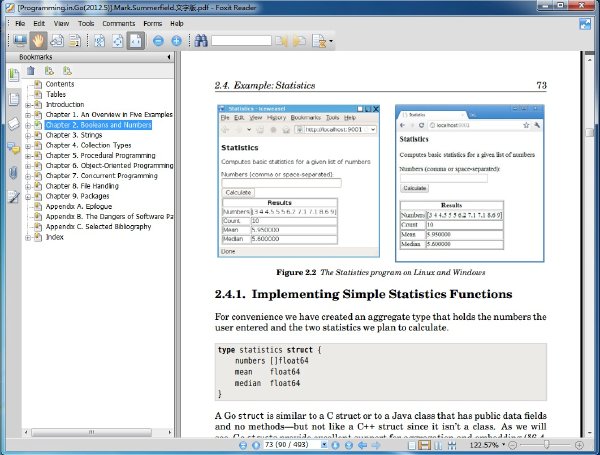Select Chapter 8. File Handling bookmark
The height and width of the screenshot is (455, 600).
tap(82, 186)
